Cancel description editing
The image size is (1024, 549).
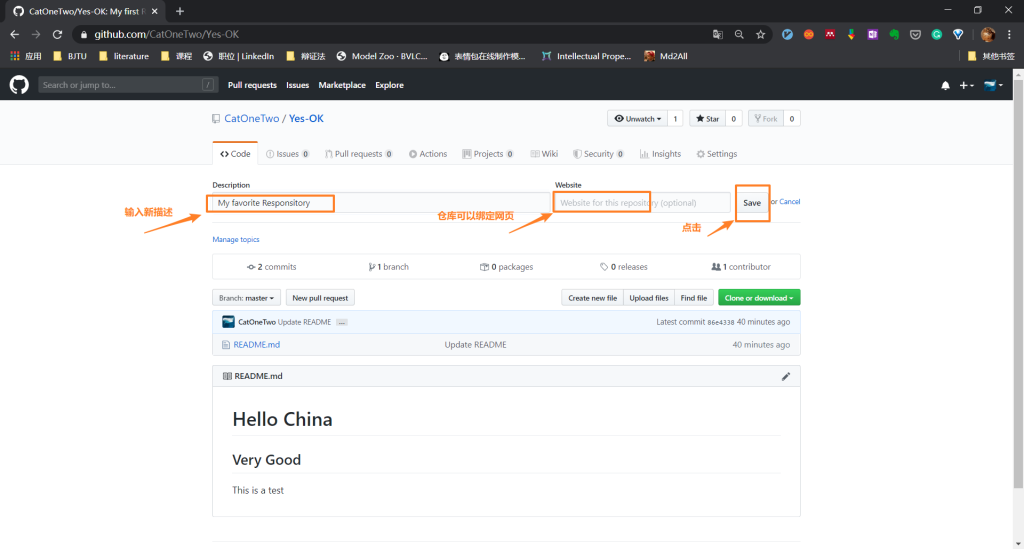pos(790,202)
